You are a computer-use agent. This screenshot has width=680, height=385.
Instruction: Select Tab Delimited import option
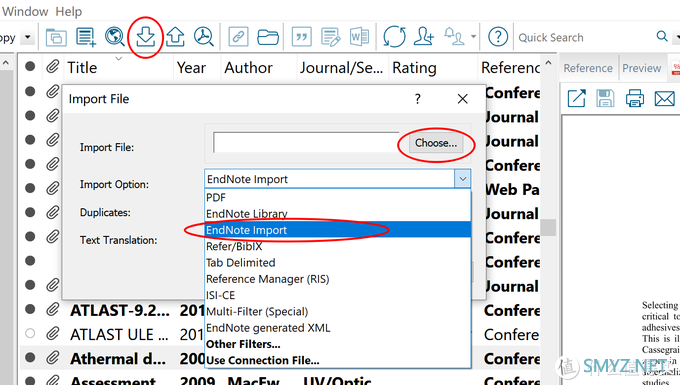point(338,262)
